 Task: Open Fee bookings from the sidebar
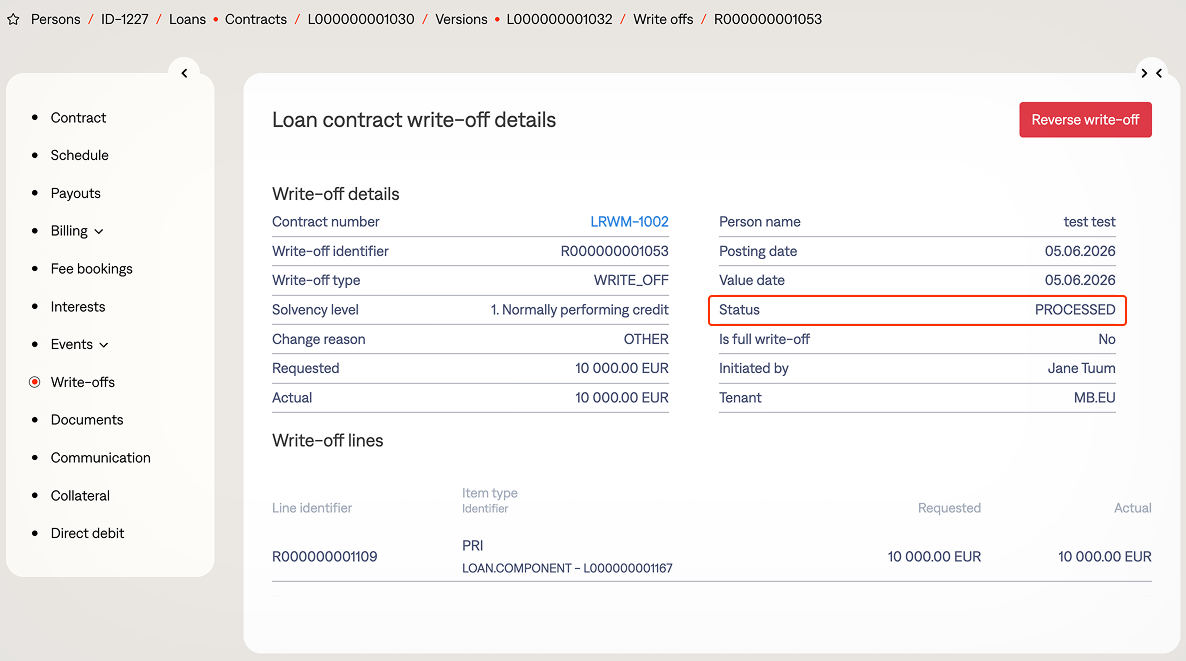click(91, 269)
